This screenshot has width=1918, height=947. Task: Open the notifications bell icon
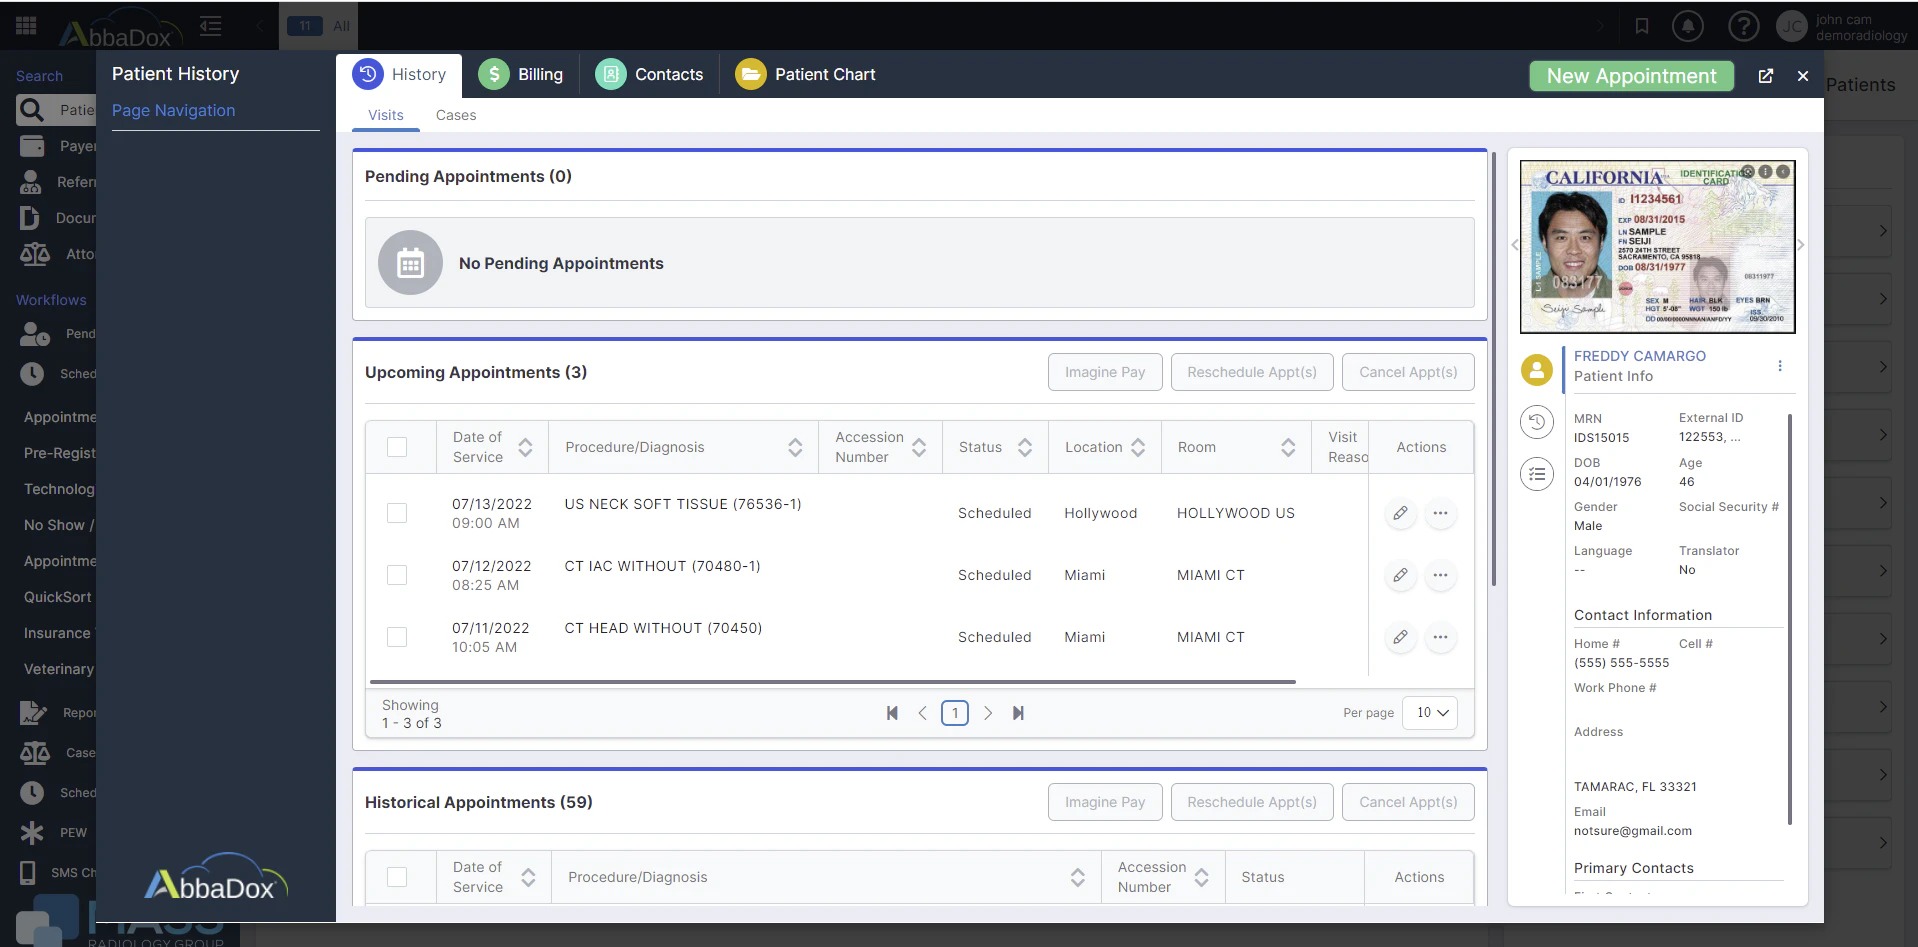pyautogui.click(x=1688, y=26)
